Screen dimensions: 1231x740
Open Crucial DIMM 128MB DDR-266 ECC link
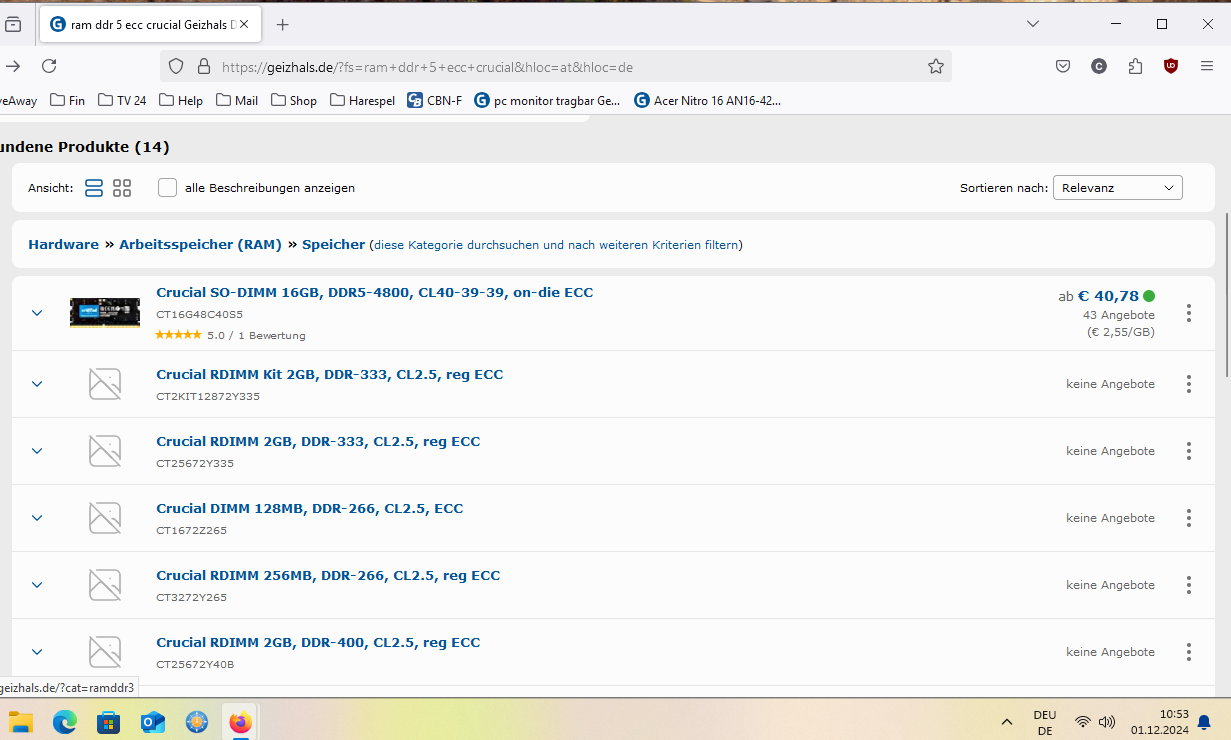(310, 509)
